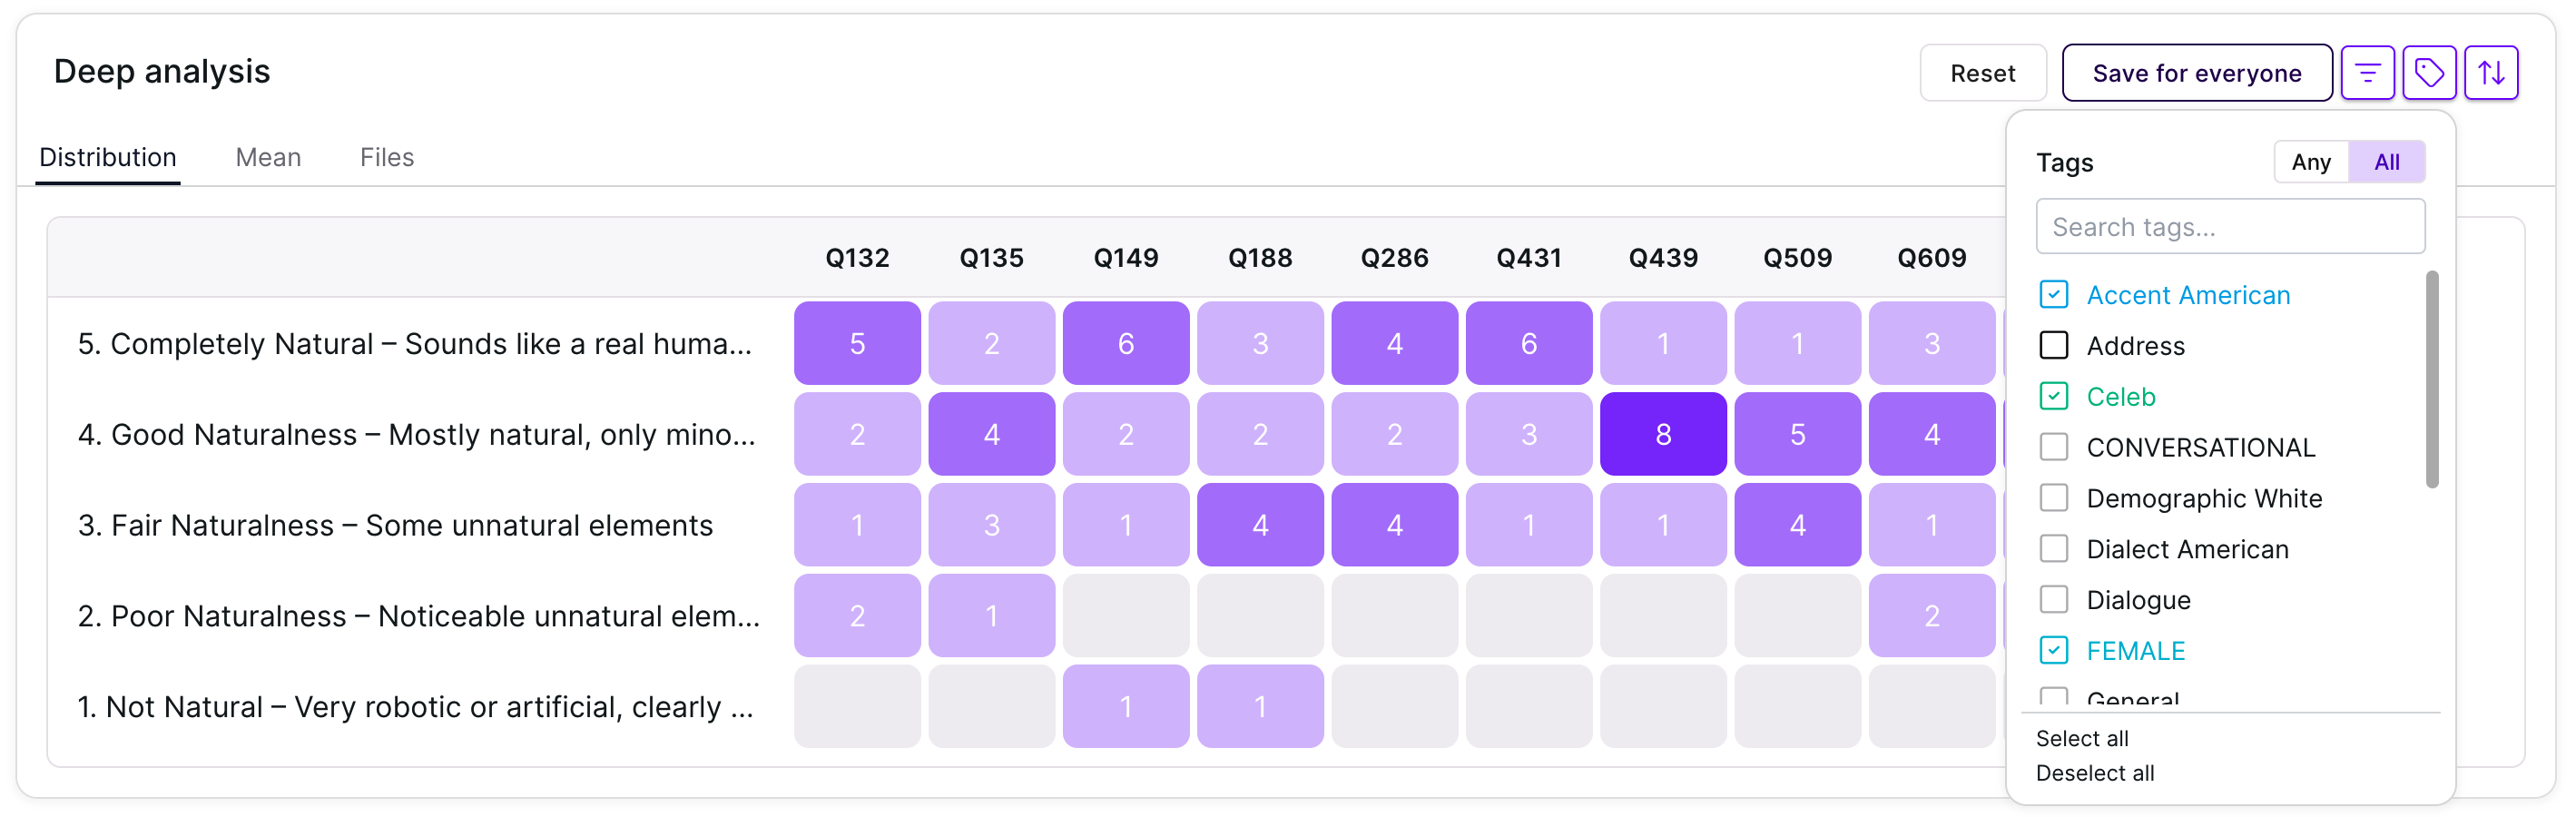Enable the Dialogue tag checkbox
The width and height of the screenshot is (2576, 817).
point(2054,600)
